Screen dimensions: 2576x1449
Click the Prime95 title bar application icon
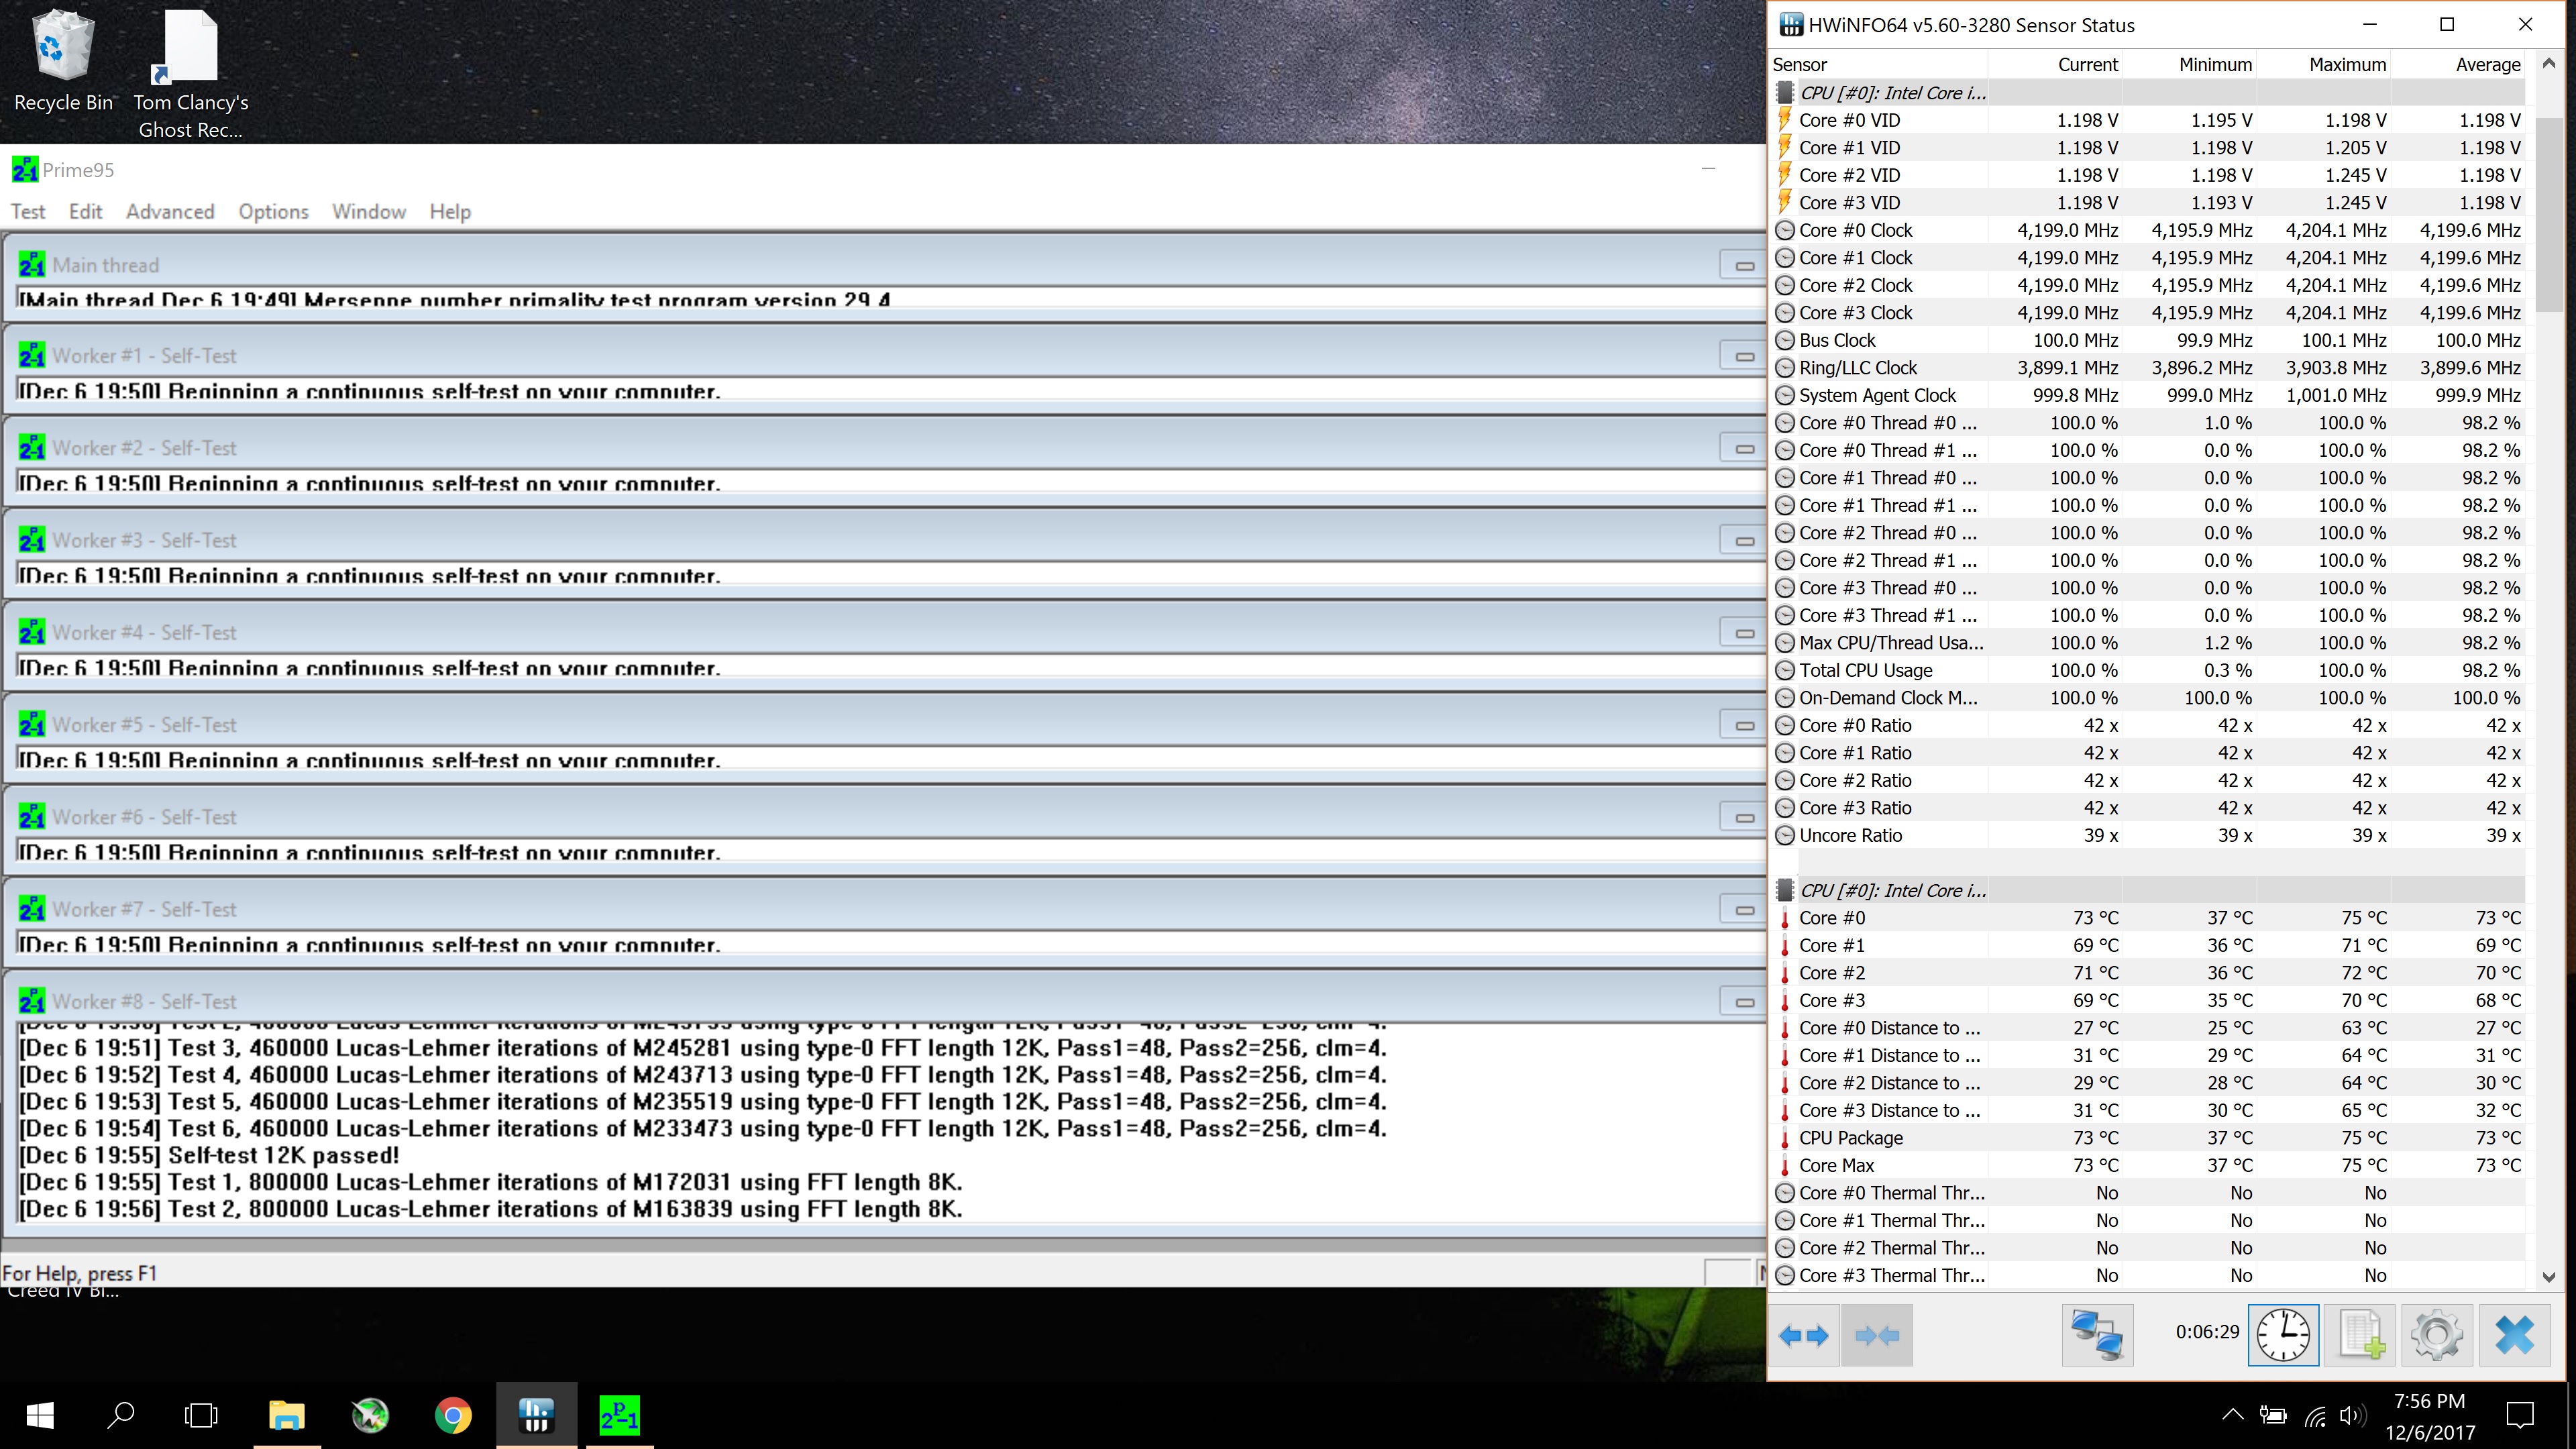click(x=25, y=170)
